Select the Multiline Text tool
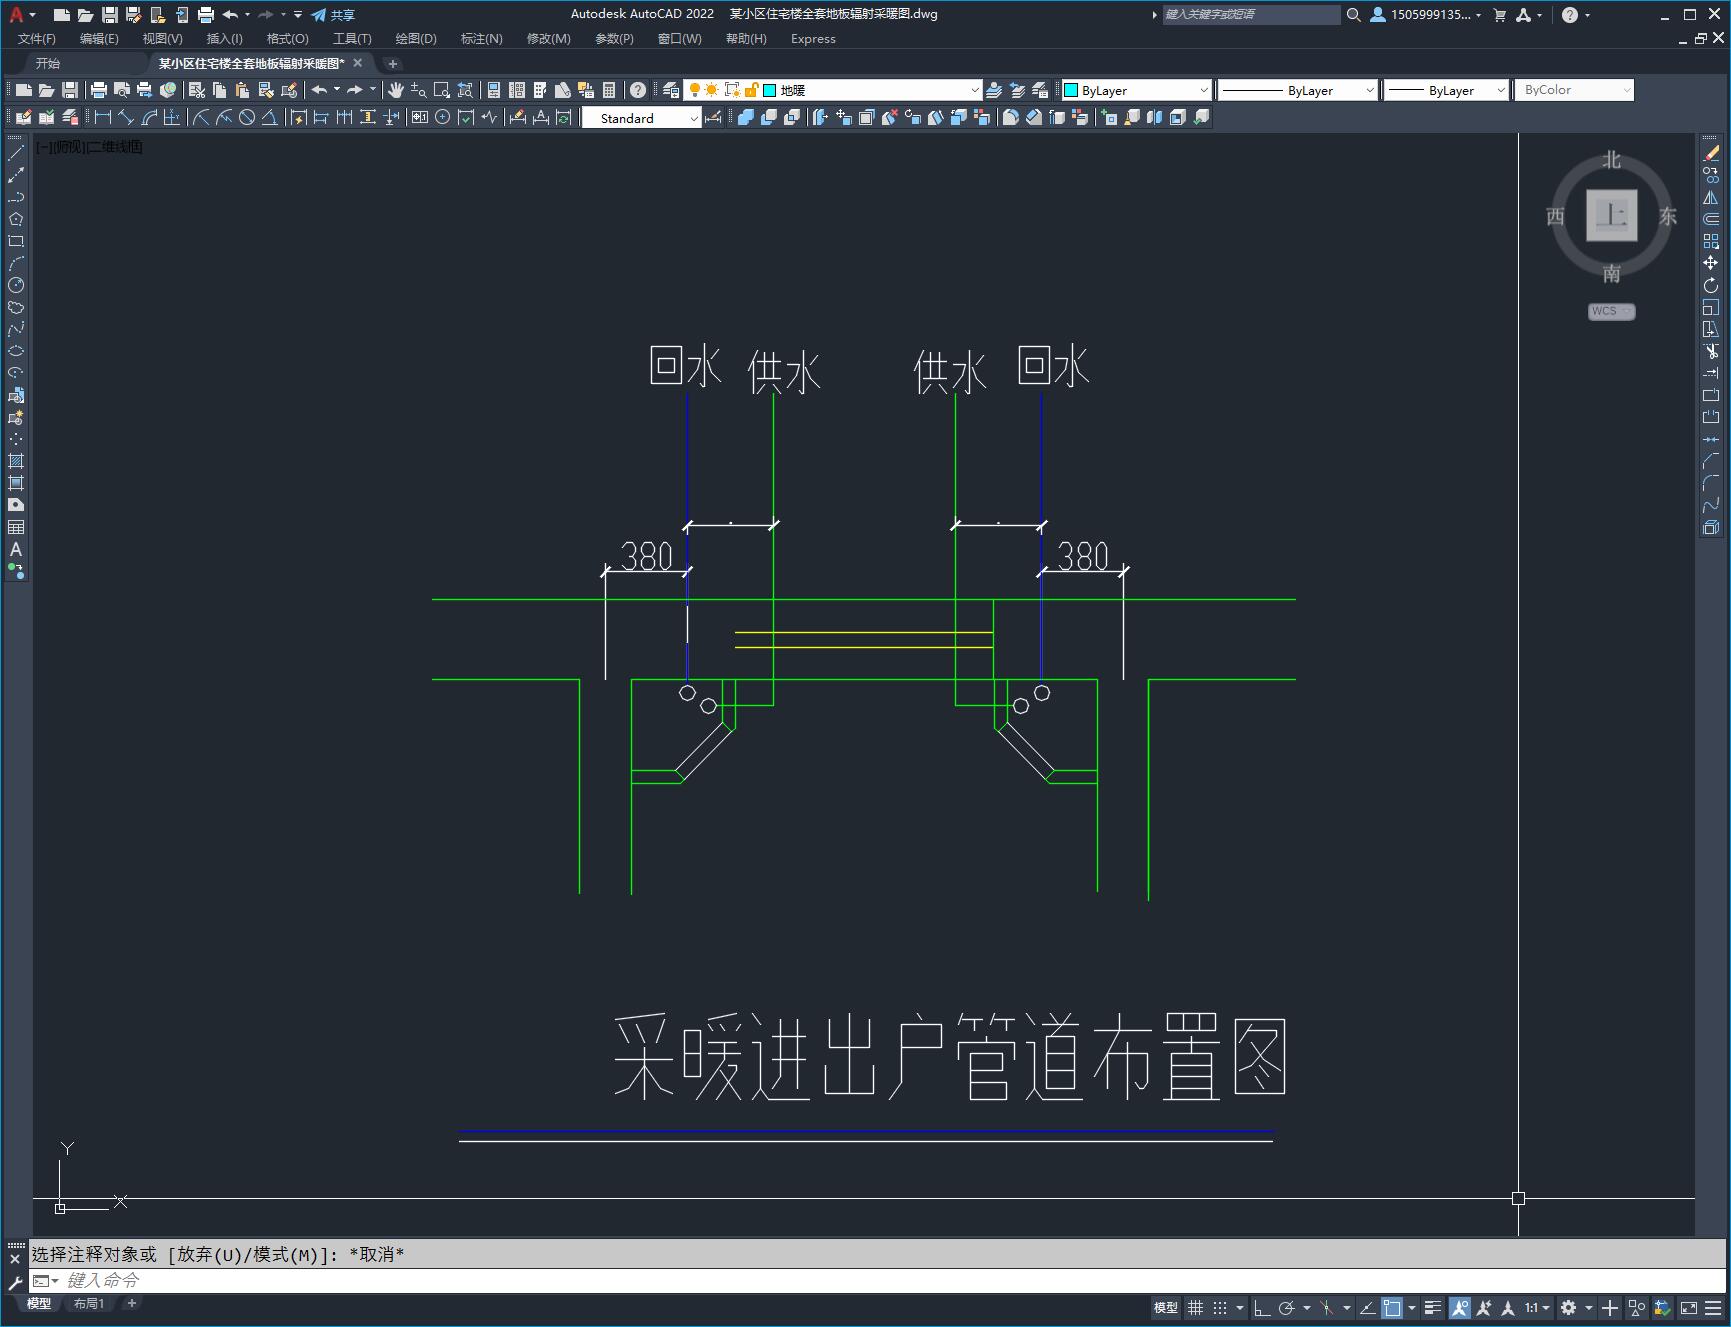Screen dimensions: 1731x1327 click(x=16, y=549)
